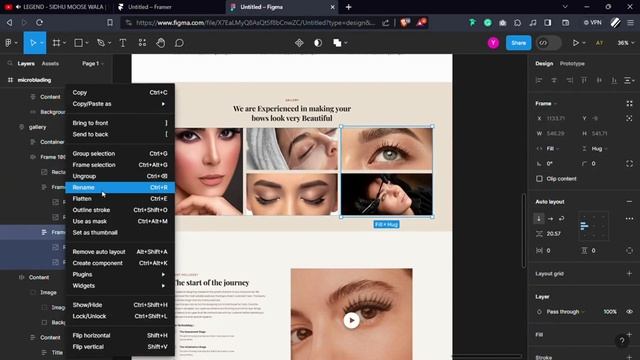Choose Copy from context menu
The image size is (640, 360).
point(120,93)
